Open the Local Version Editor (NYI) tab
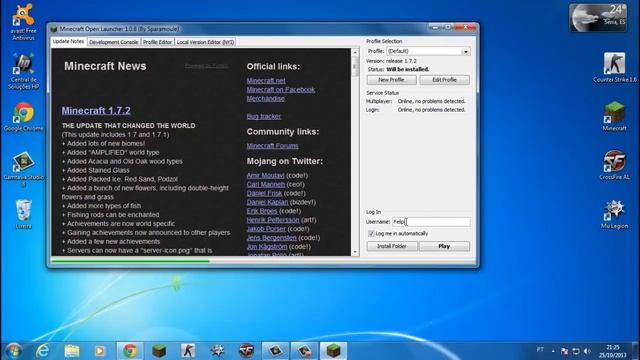 click(205, 42)
